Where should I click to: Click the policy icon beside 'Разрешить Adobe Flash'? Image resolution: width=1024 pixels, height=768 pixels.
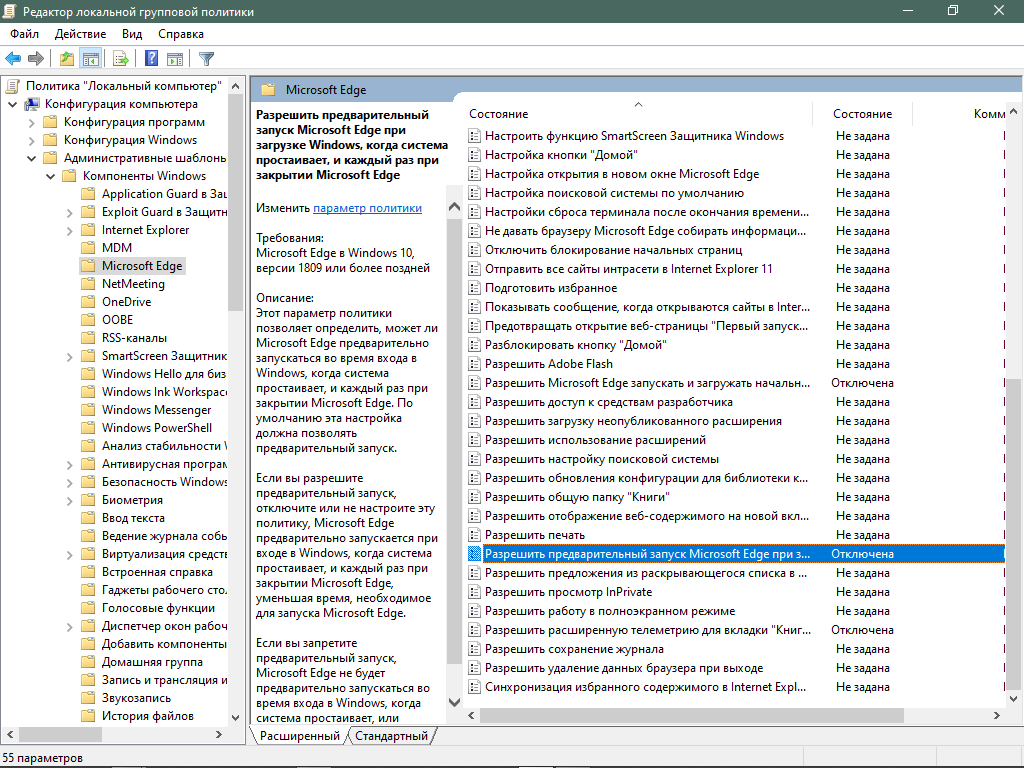click(x=474, y=364)
